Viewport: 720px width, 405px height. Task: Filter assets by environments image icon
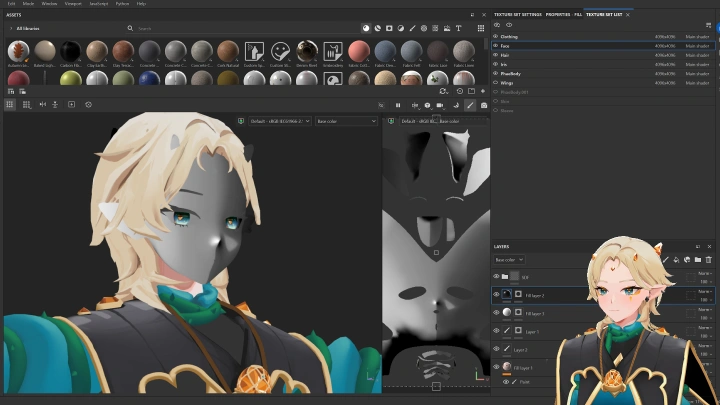pos(447,28)
